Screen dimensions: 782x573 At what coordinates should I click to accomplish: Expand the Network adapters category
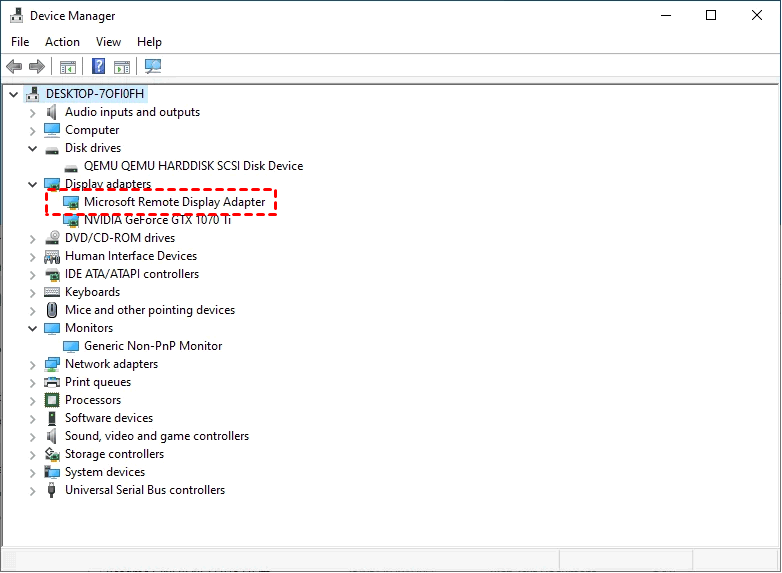pyautogui.click(x=32, y=365)
